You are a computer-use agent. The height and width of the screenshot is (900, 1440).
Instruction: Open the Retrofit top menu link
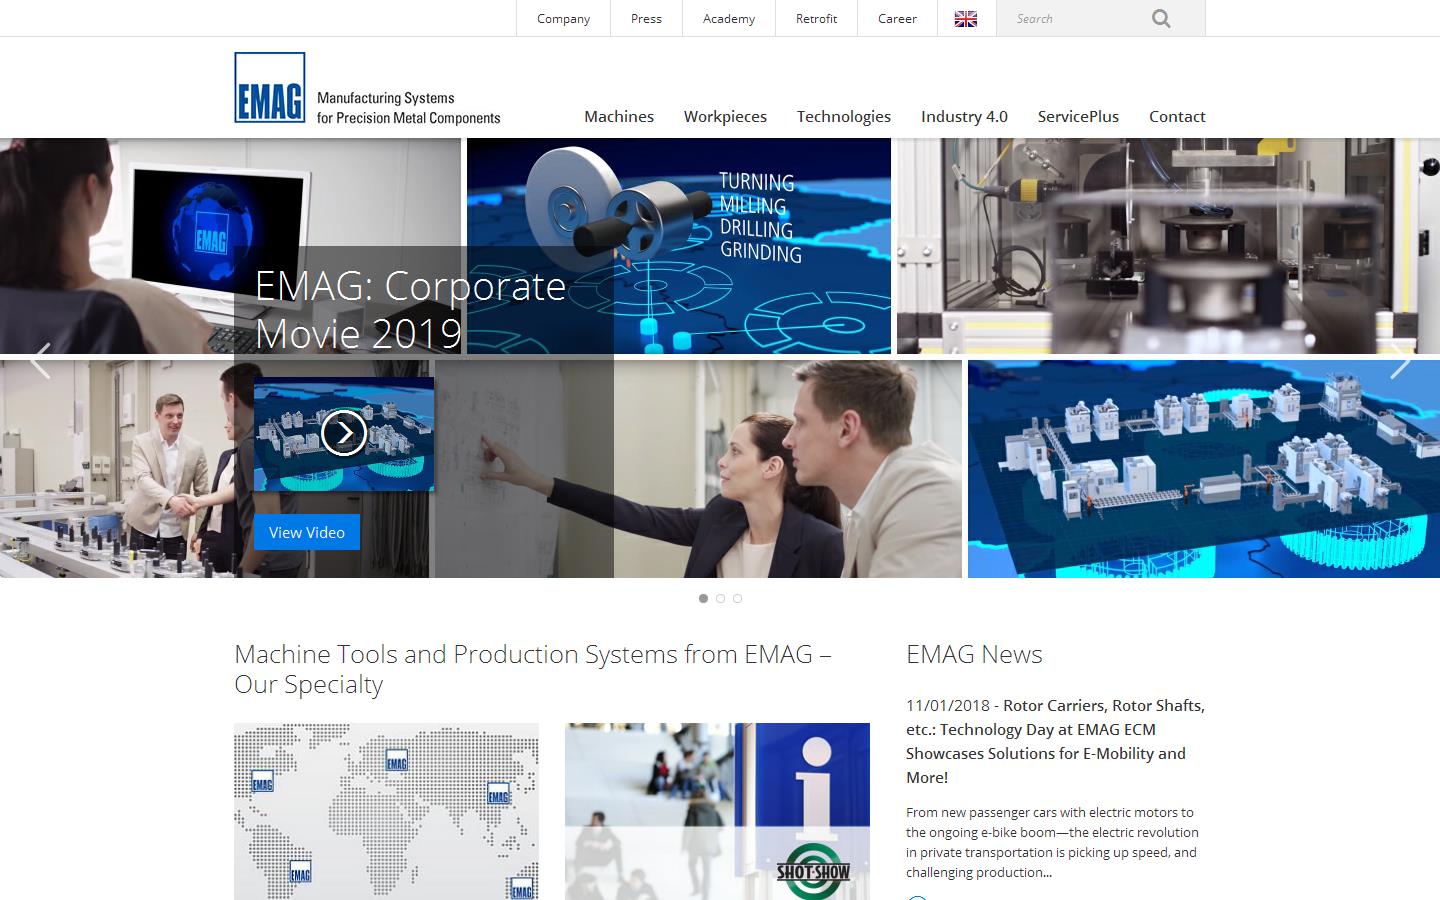(x=816, y=18)
